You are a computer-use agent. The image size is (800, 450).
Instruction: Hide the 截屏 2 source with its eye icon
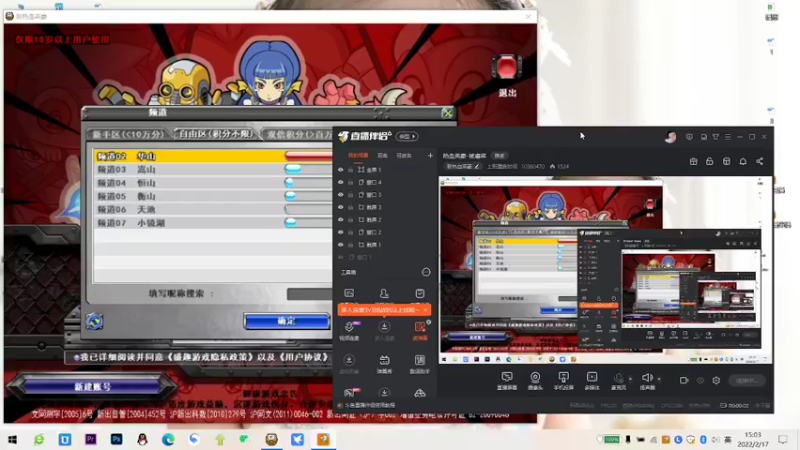(341, 219)
